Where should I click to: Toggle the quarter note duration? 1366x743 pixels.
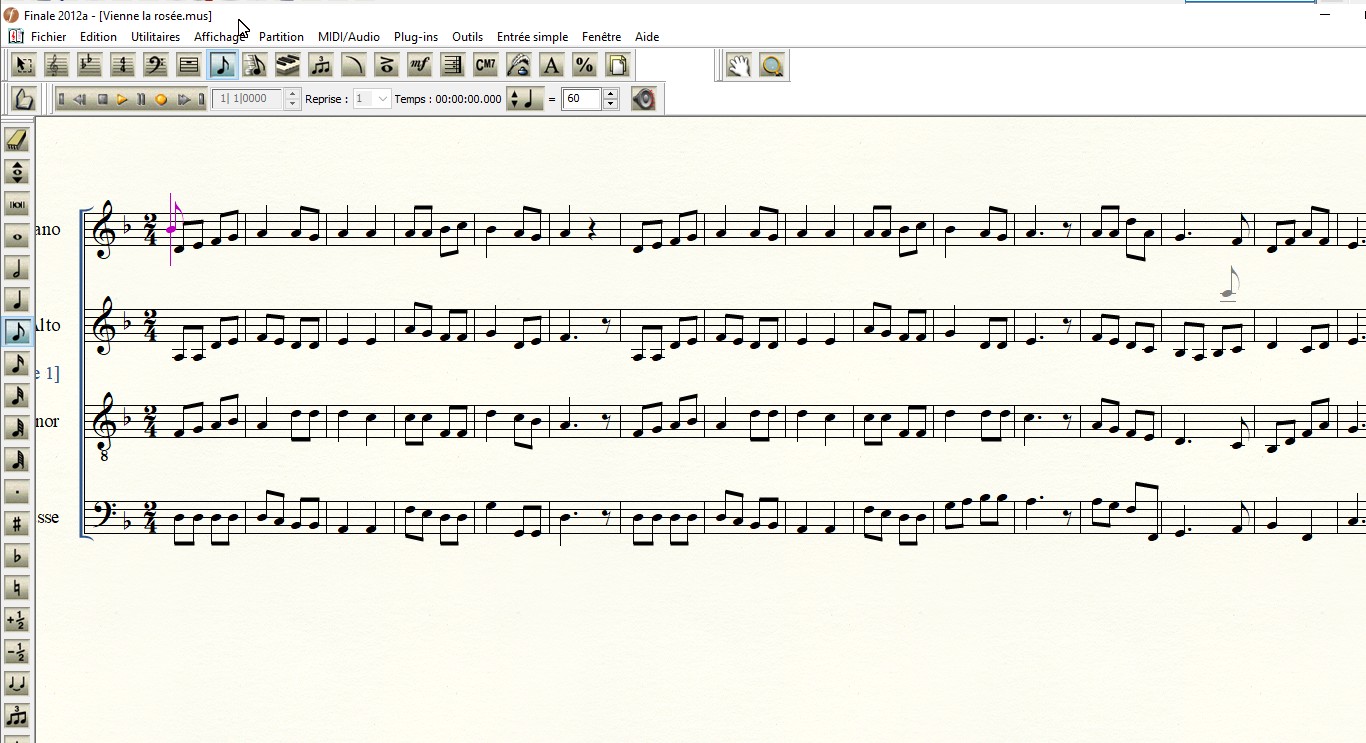(x=16, y=300)
